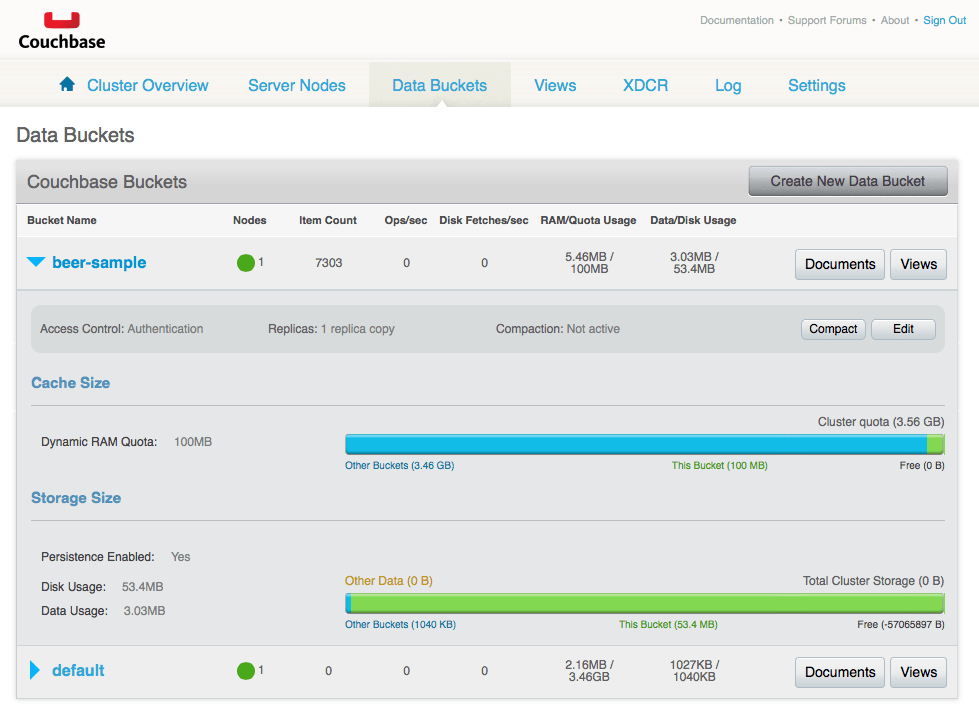Select the Data Buckets tab
Screen dimensions: 979x710
(x=440, y=86)
